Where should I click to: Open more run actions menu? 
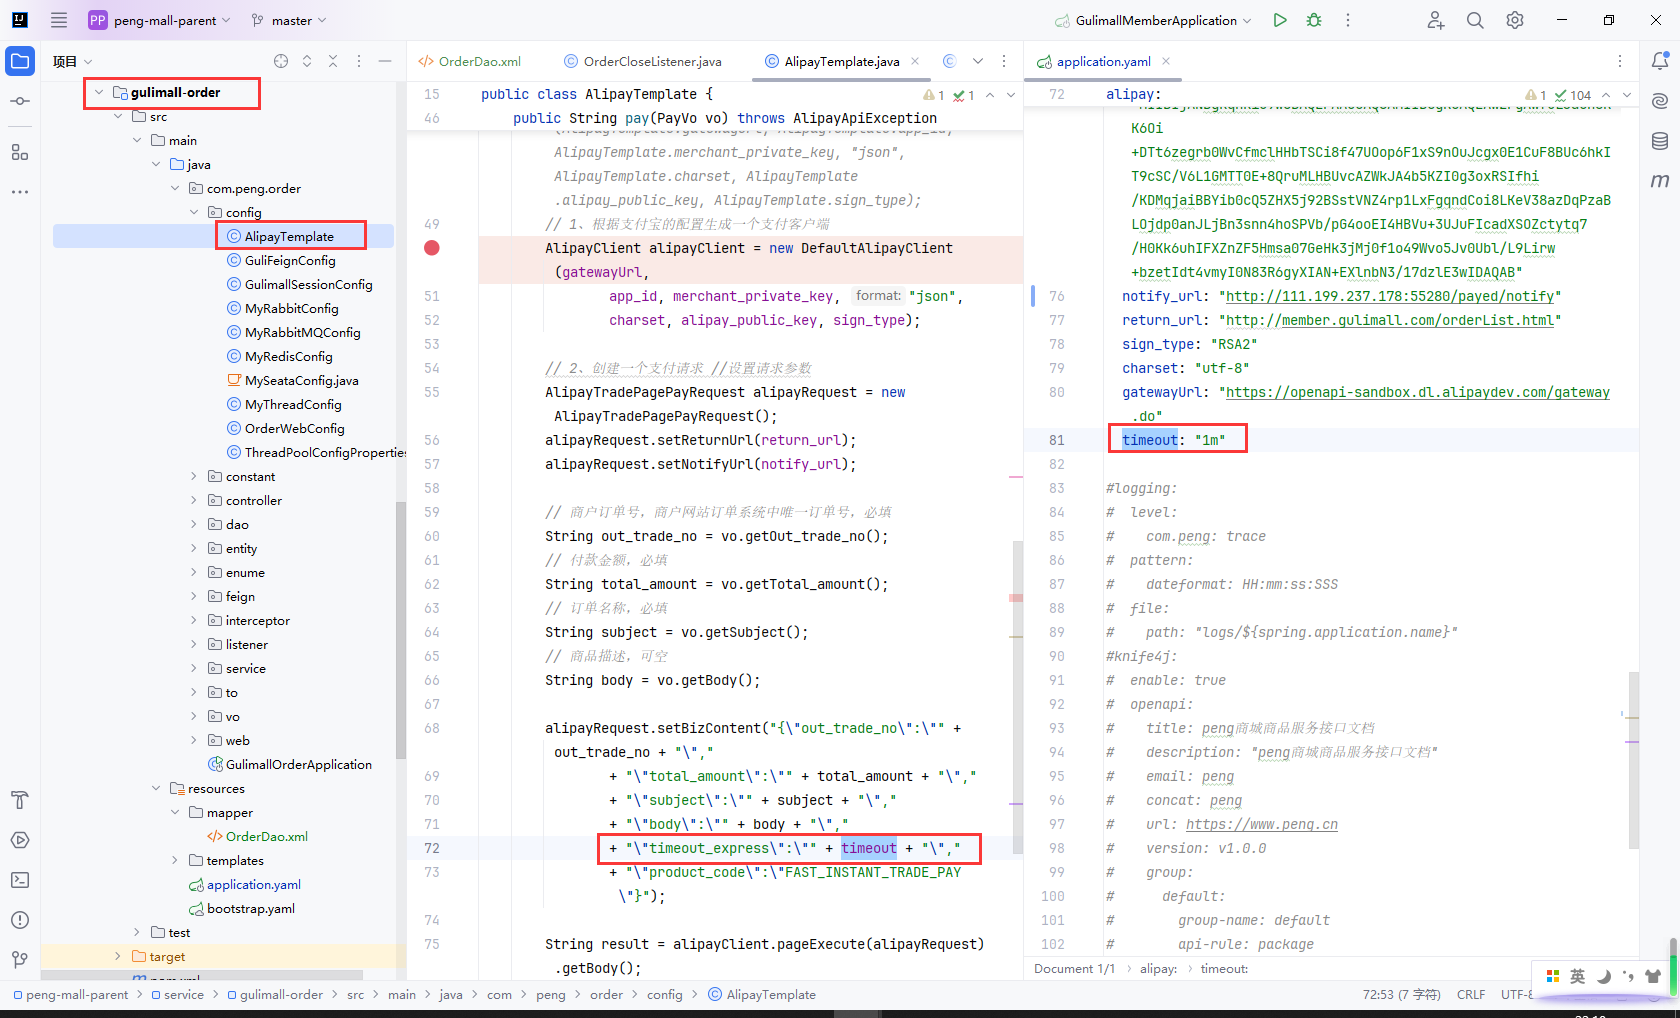click(x=1348, y=20)
